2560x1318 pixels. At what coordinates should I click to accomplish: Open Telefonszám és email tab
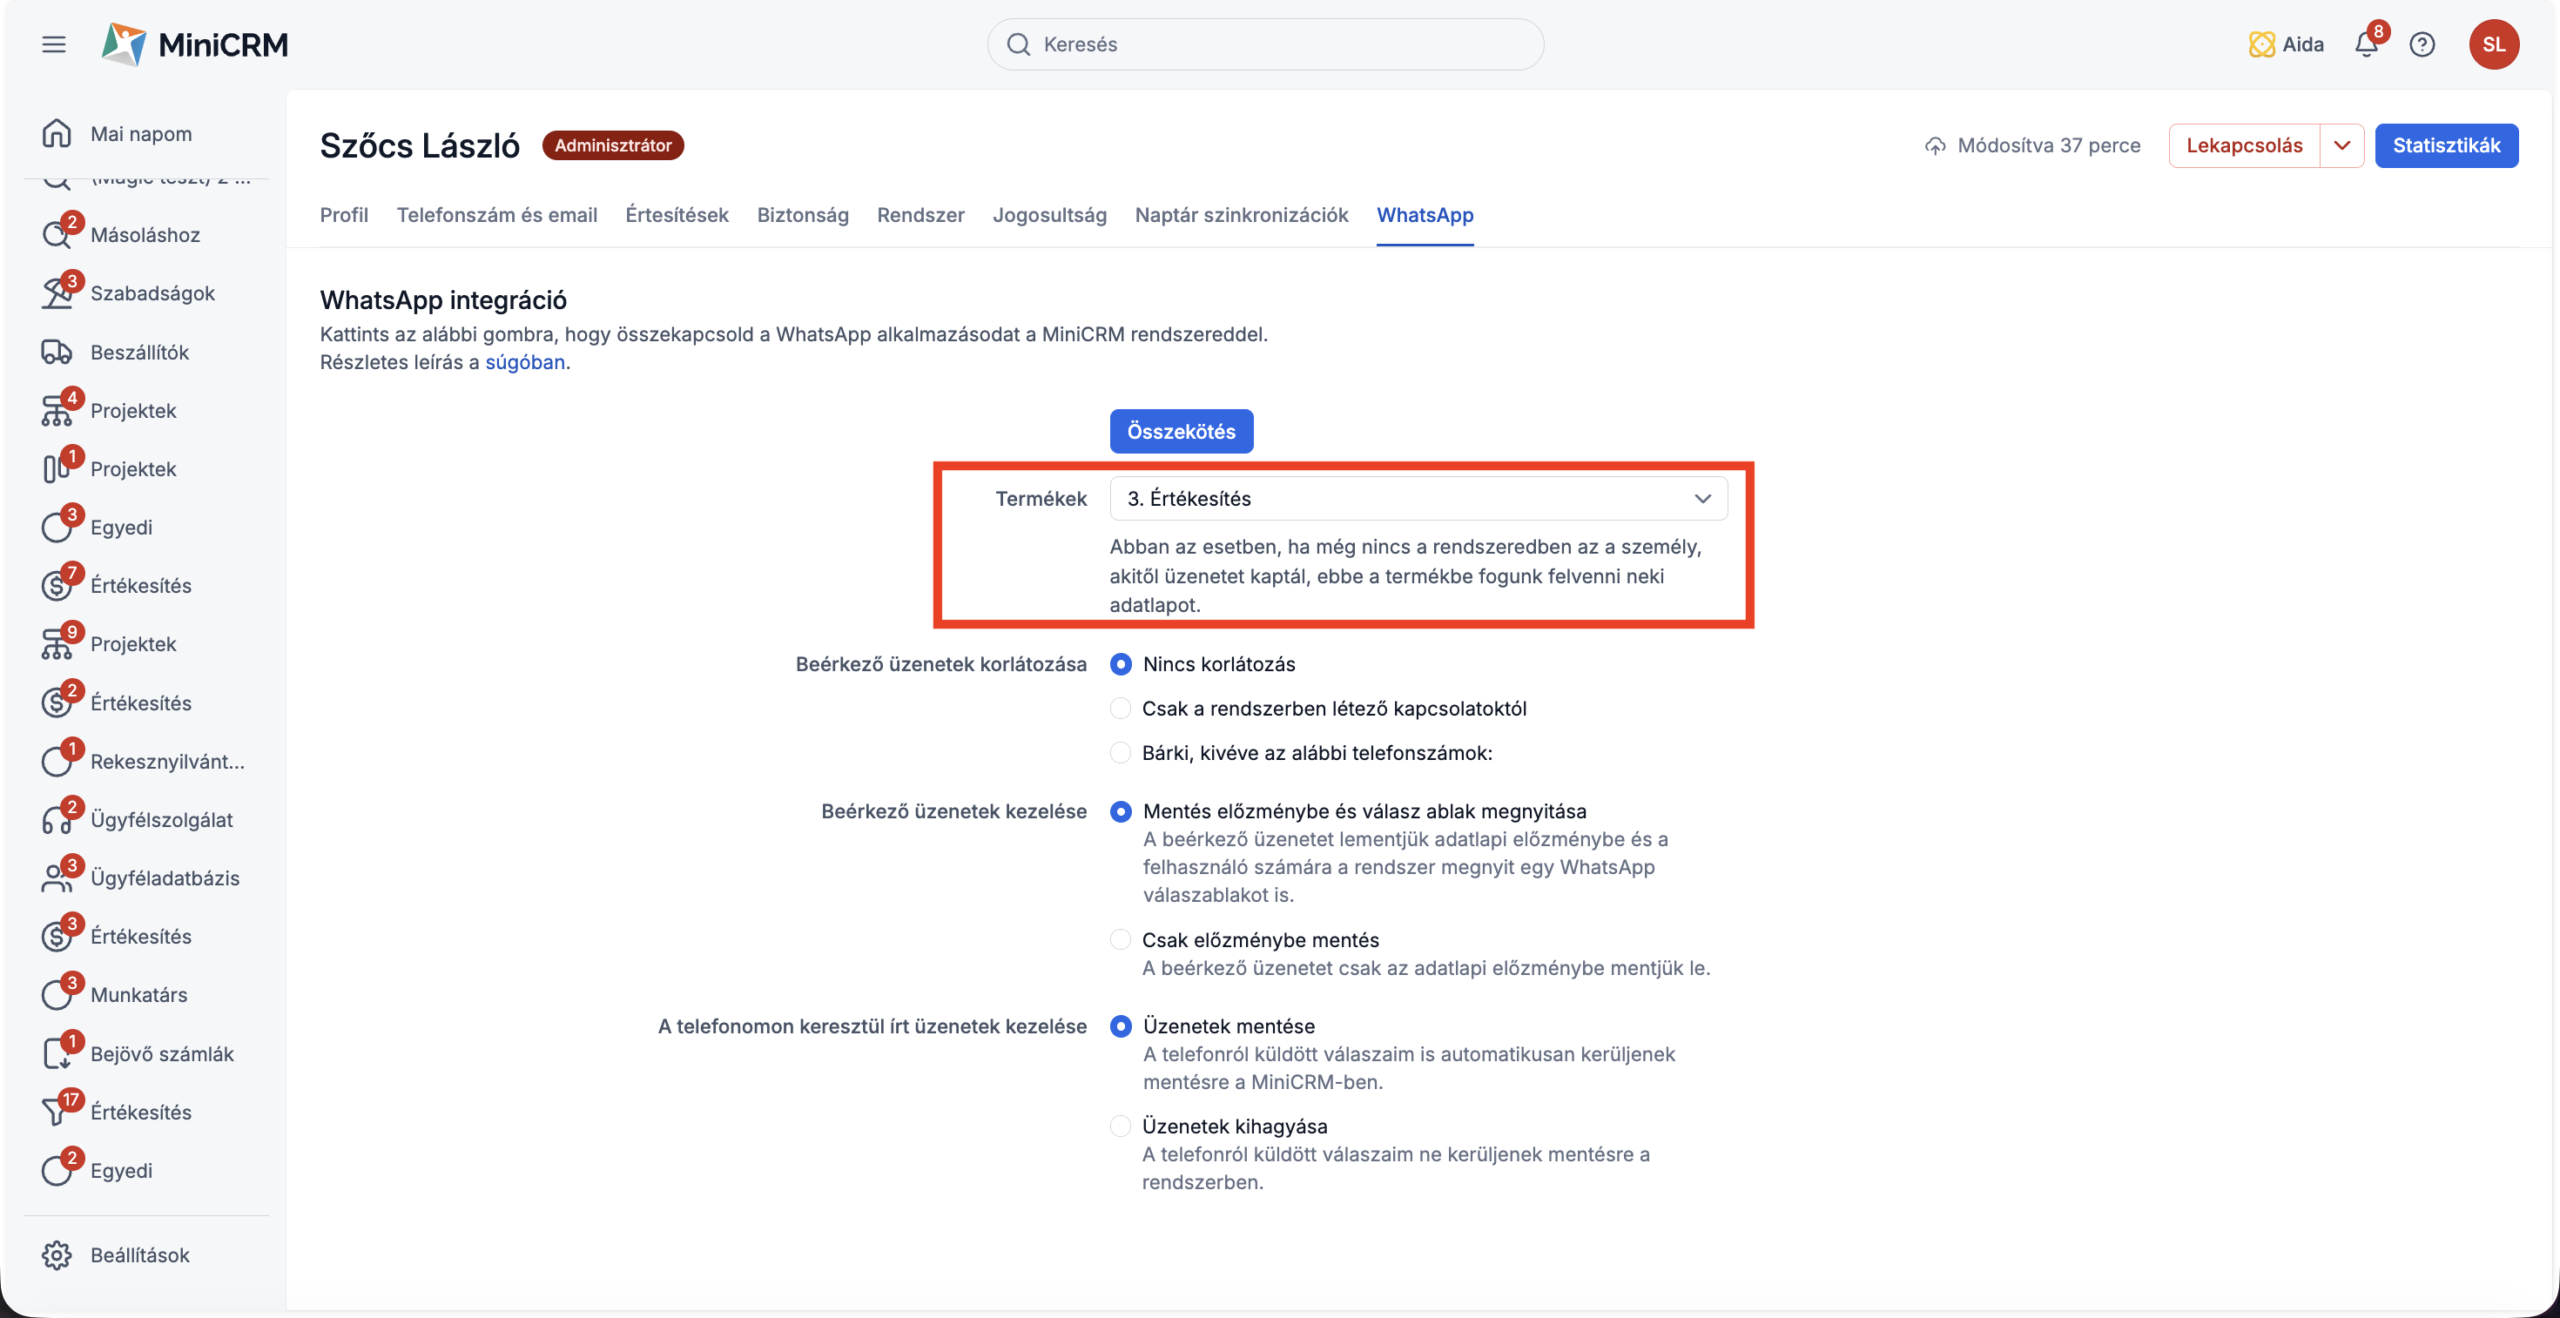[x=497, y=215]
